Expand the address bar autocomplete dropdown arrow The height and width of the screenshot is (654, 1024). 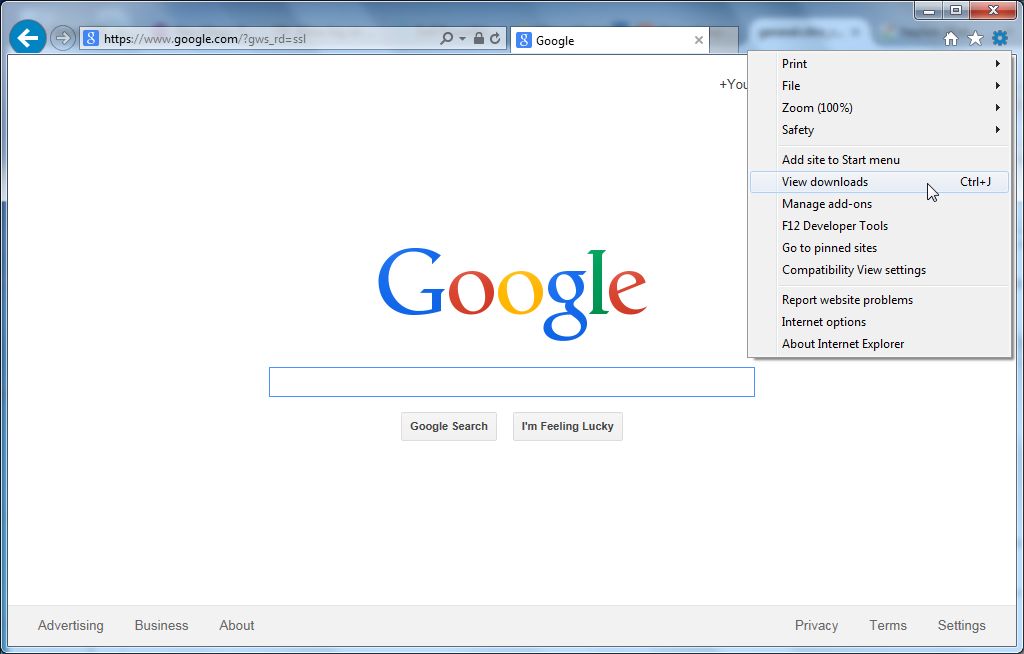(x=462, y=39)
